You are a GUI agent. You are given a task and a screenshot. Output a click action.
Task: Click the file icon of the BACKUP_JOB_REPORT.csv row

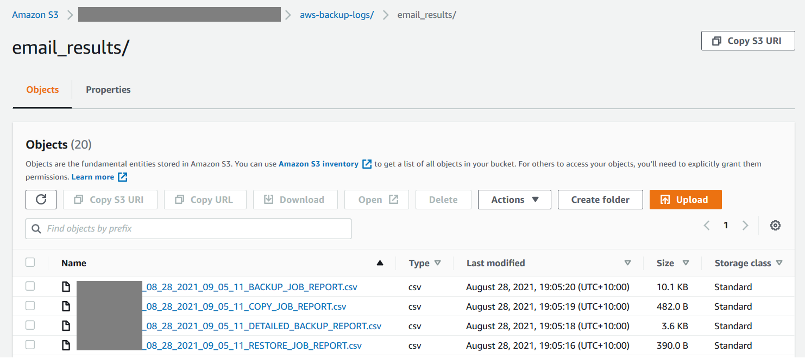tap(66, 287)
